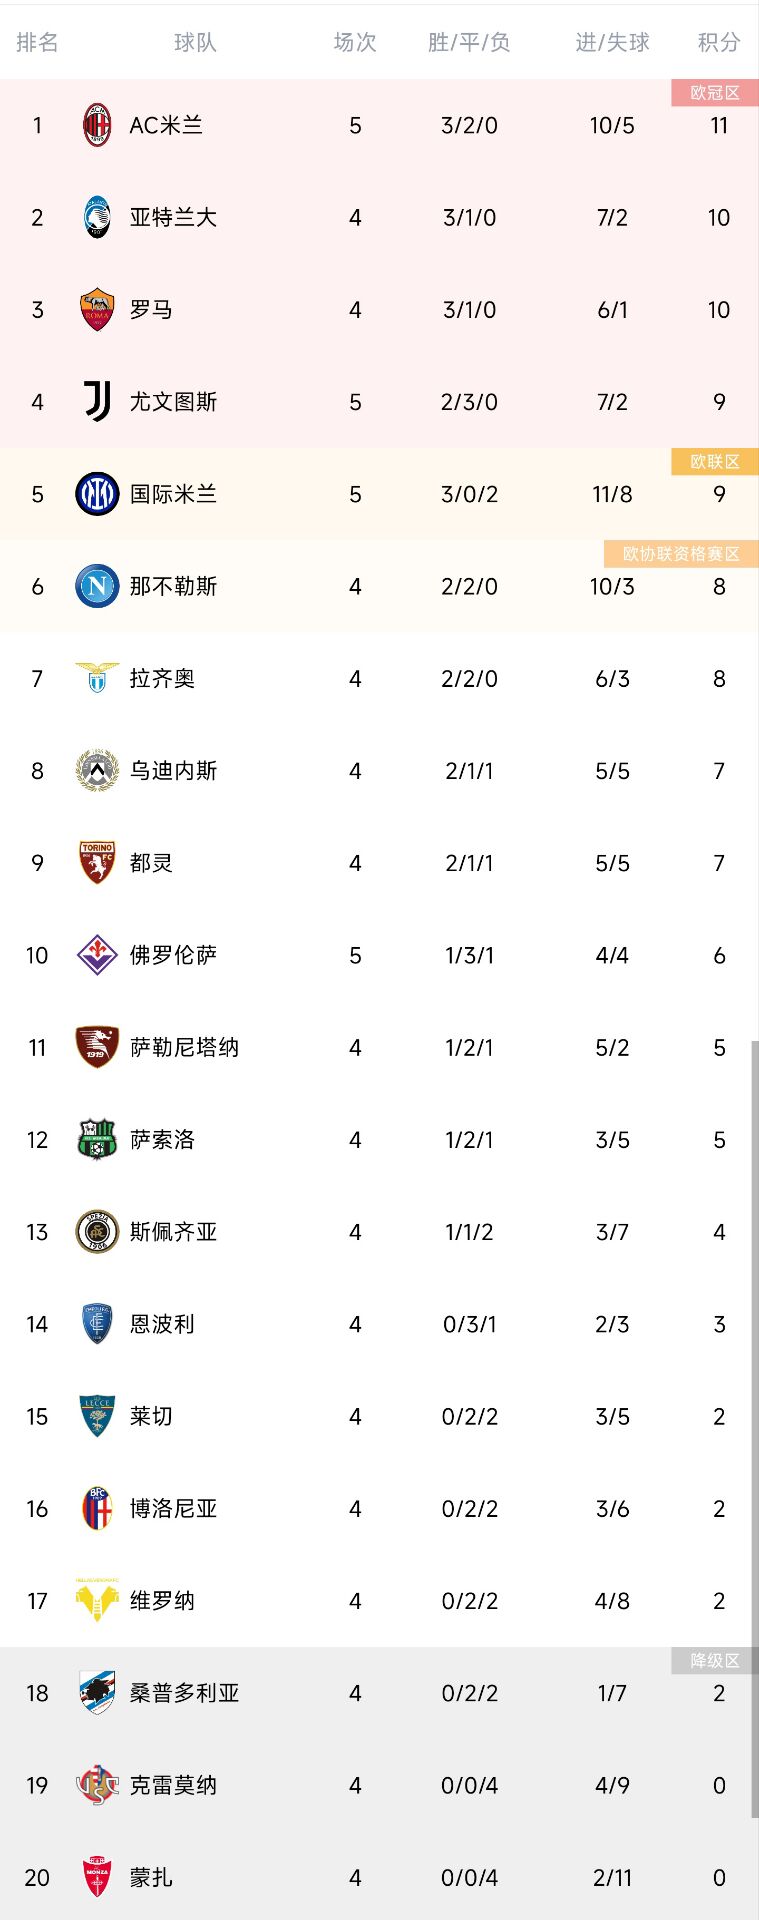Click the AC米兰 club crest
This screenshot has width=759, height=1920.
pyautogui.click(x=97, y=125)
